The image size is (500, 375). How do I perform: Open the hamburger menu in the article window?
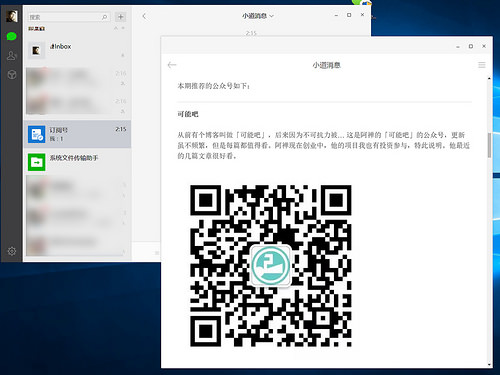pos(482,65)
